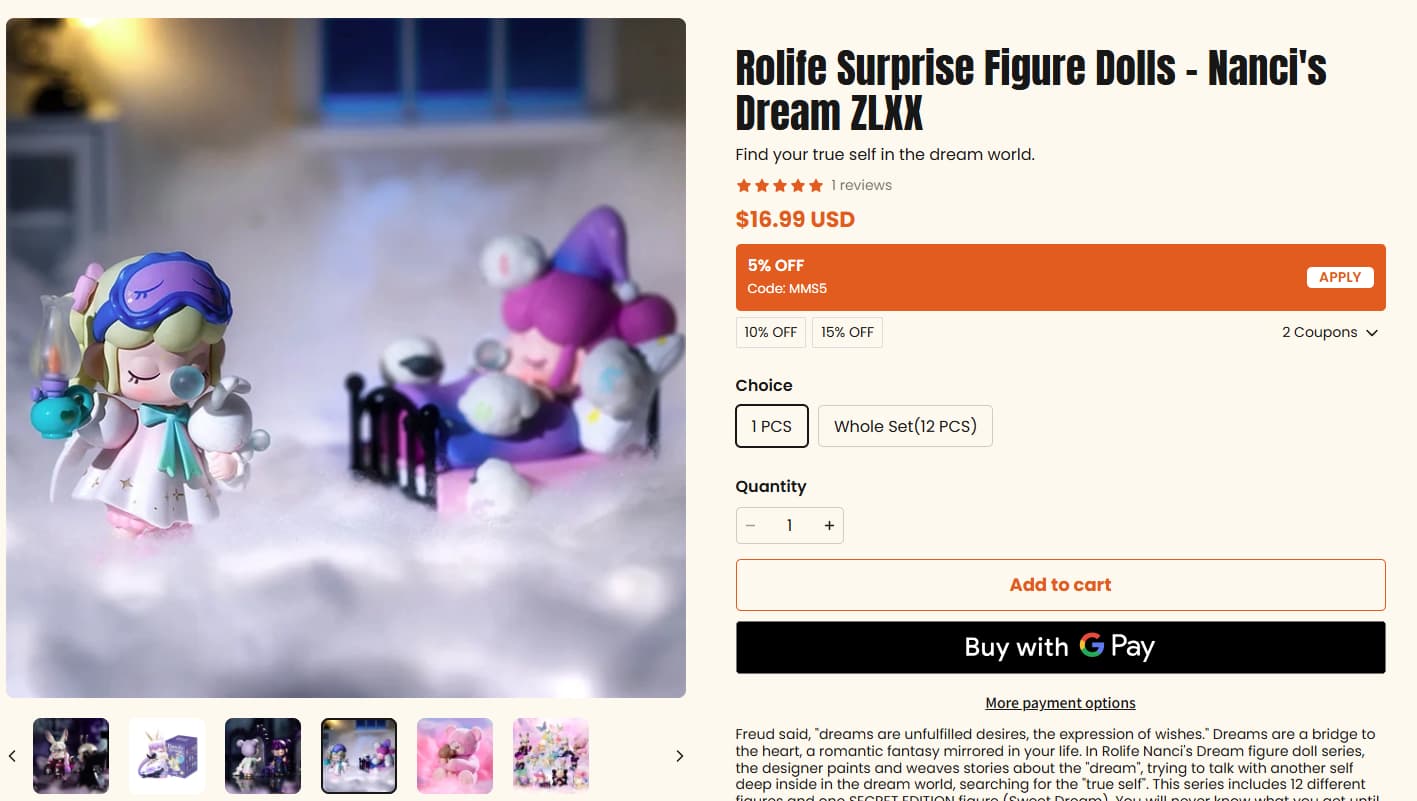Expand the 2 Coupons dropdown

coord(1330,332)
